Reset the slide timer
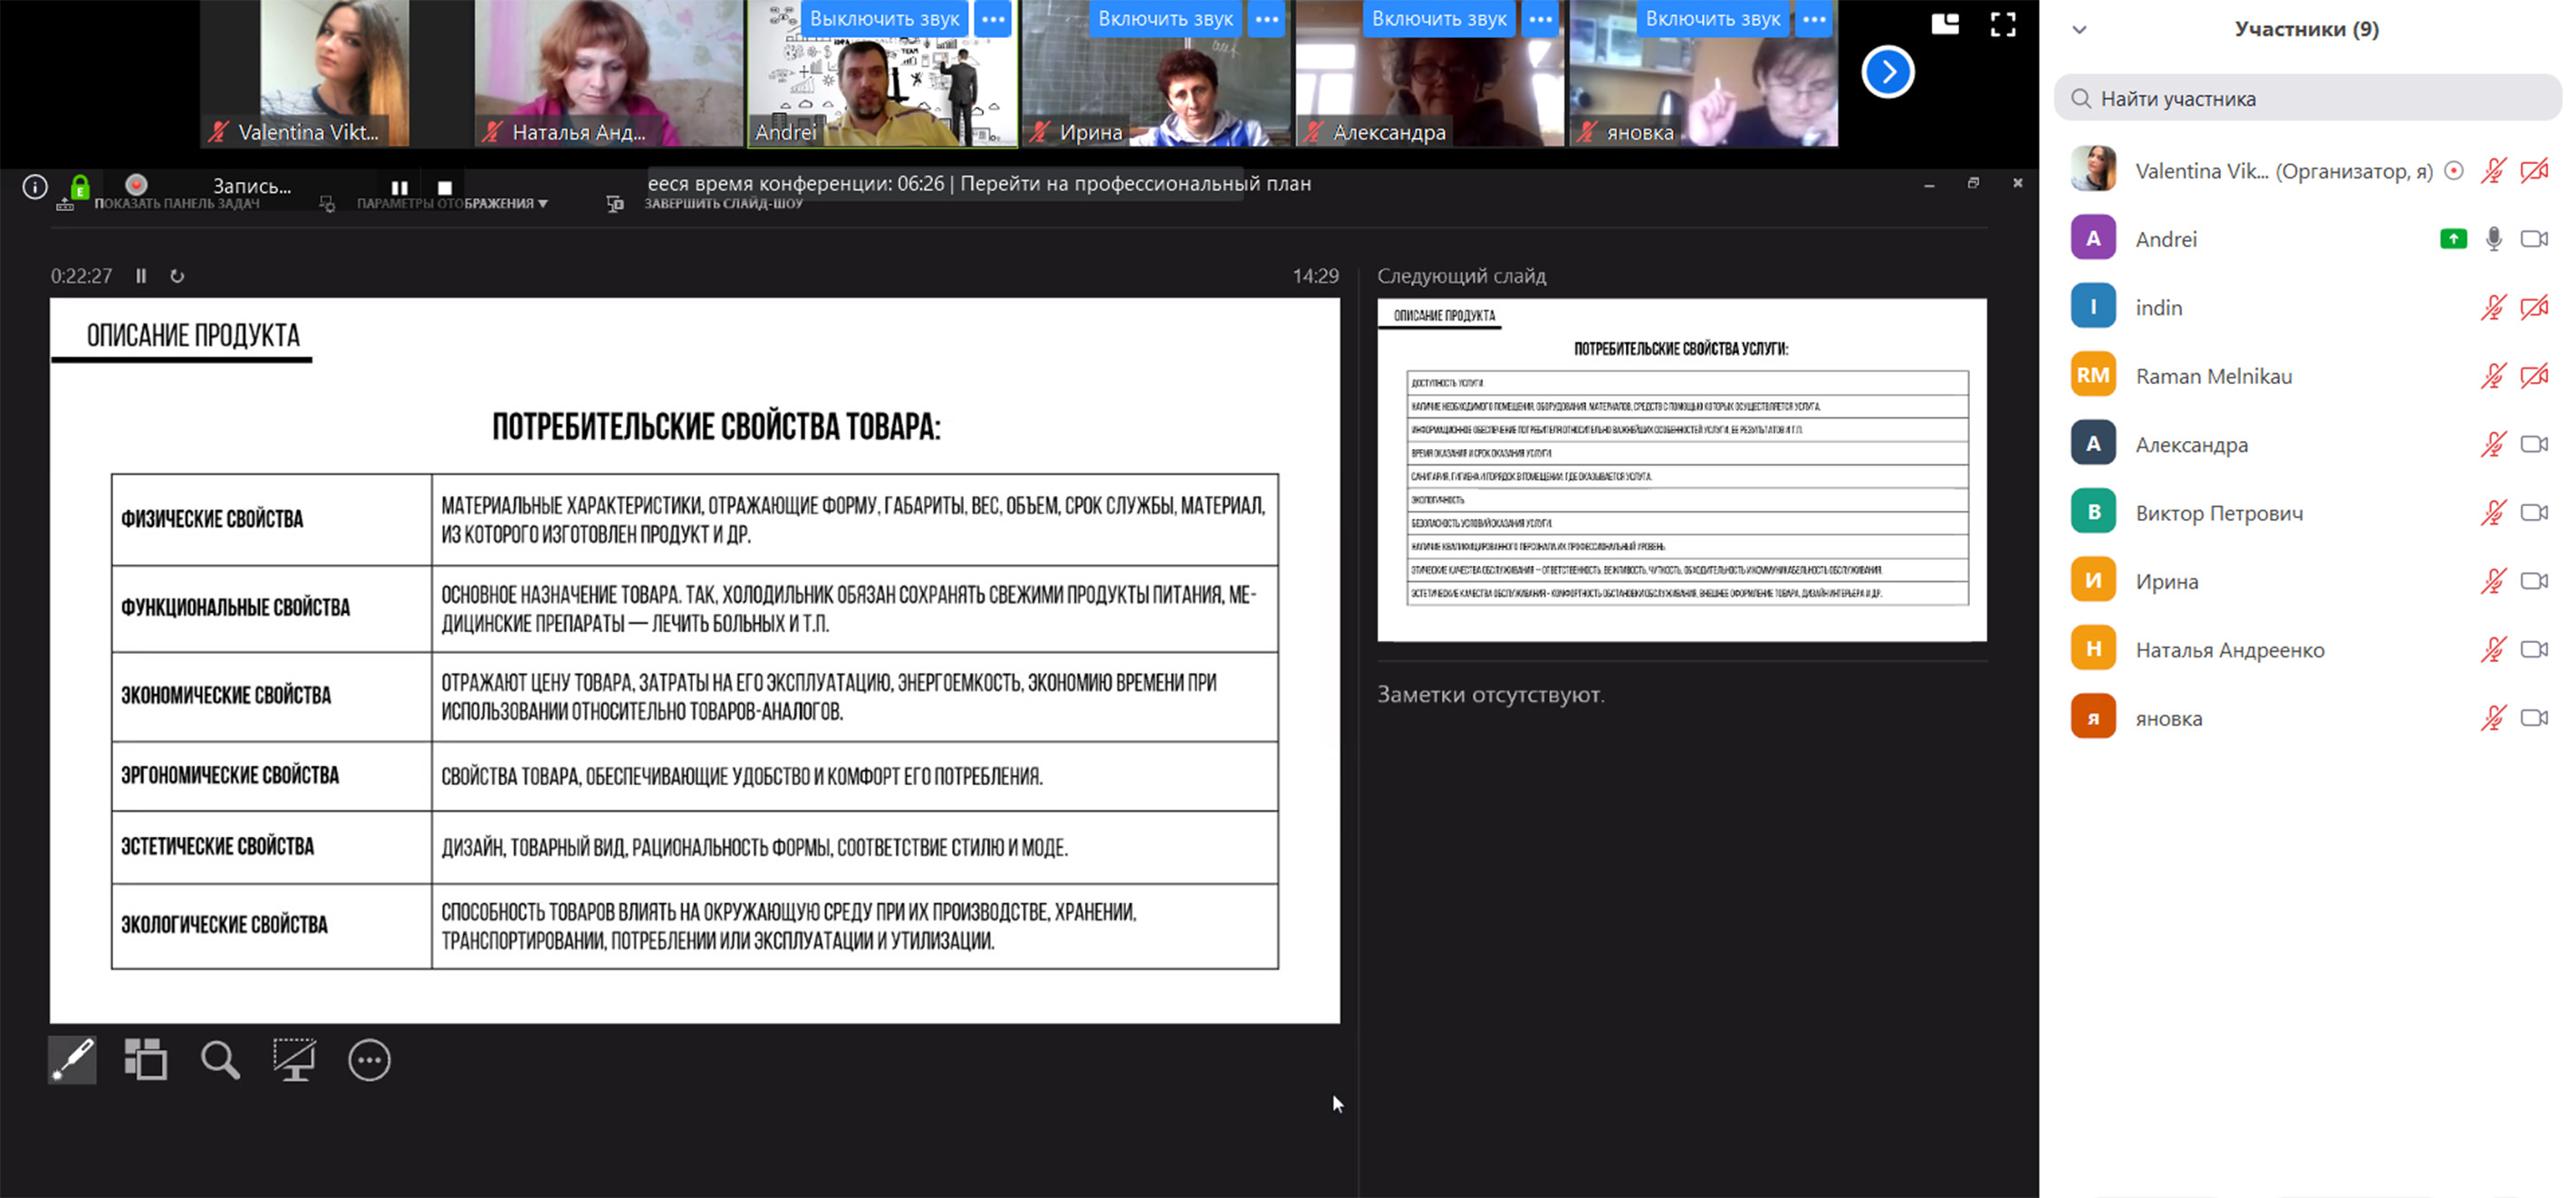2576x1198 pixels. 177,276
